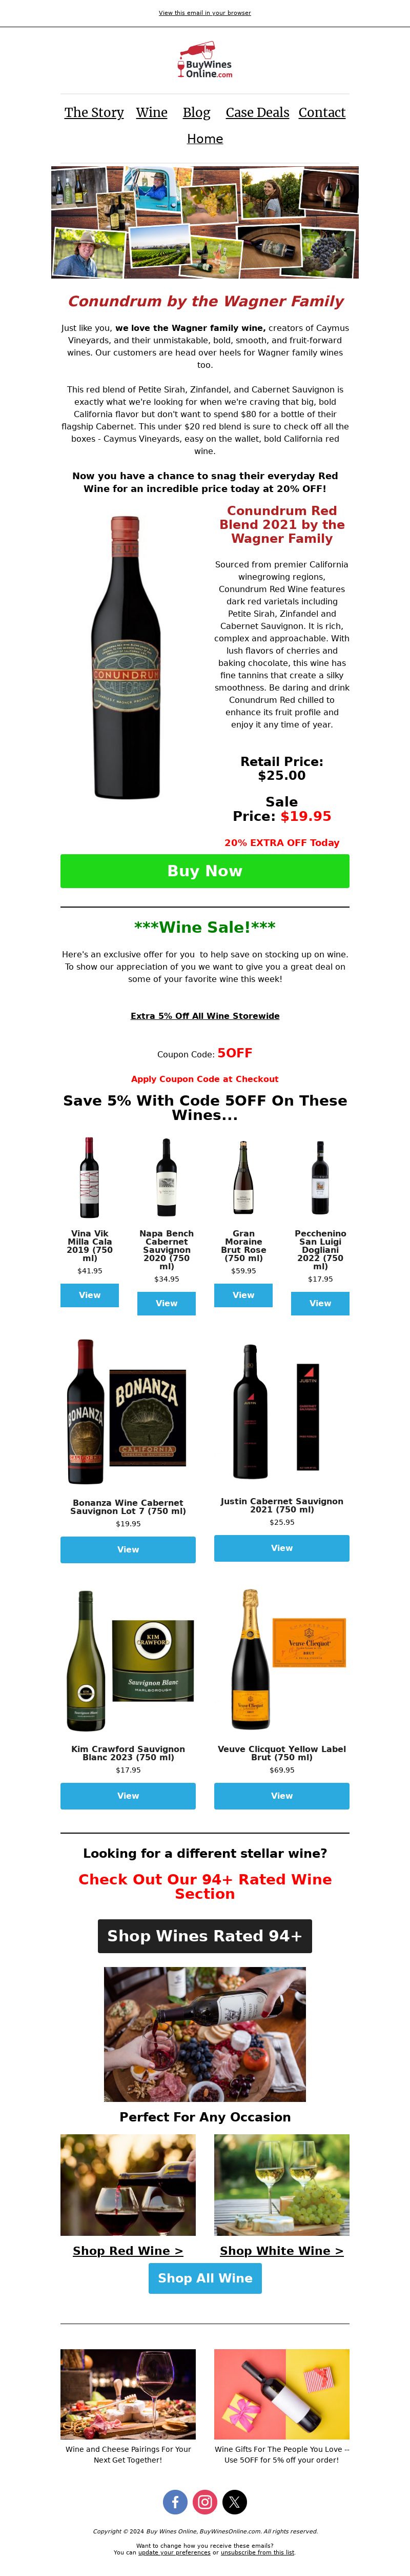Screen dimensions: 410x2576
Task: Click Shop Wines Rated 94+ button
Action: pos(205,1935)
